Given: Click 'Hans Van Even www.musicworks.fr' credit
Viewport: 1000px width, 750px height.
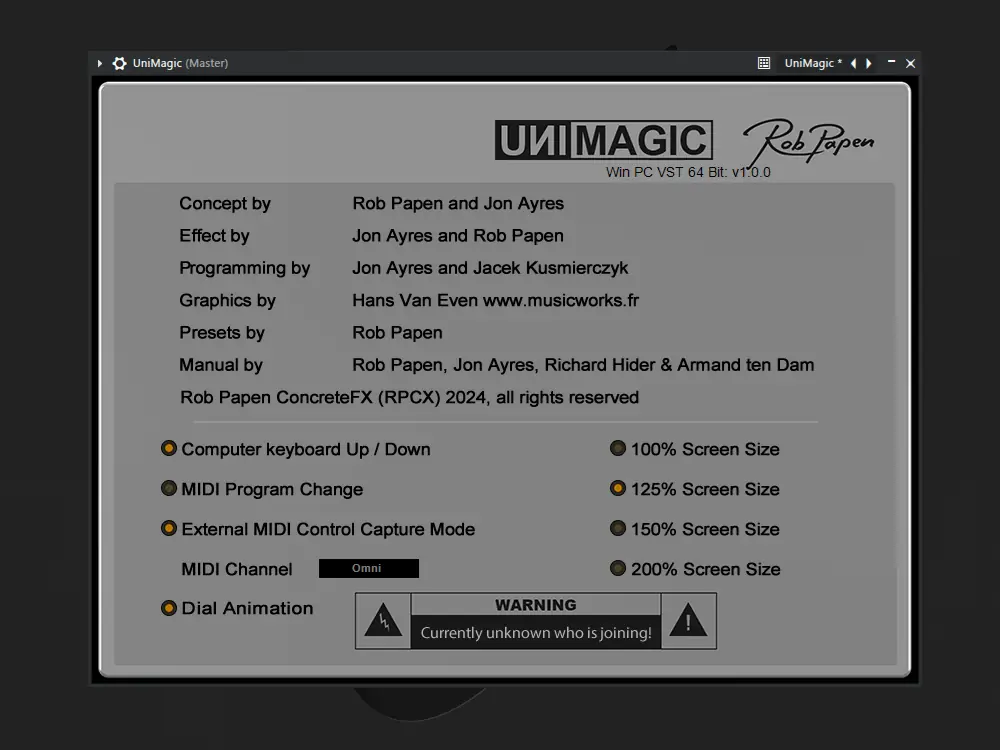Looking at the screenshot, I should (x=496, y=300).
